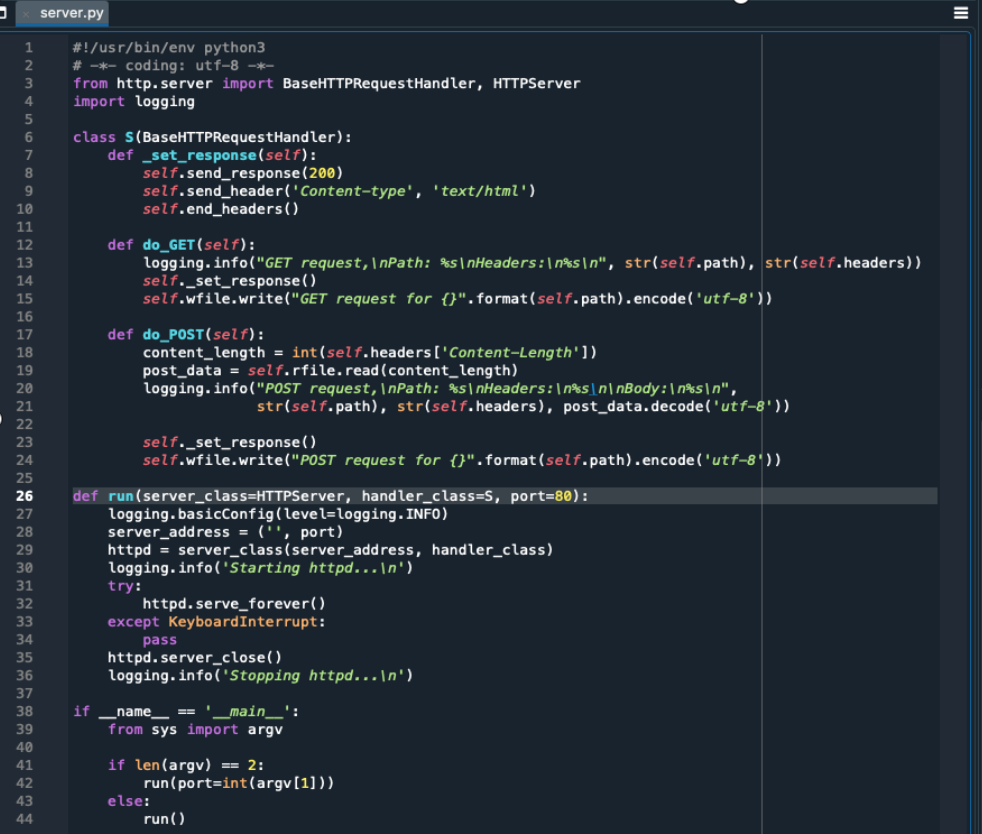Image resolution: width=982 pixels, height=834 pixels.
Task: Click 'self.rfile.read(content_length)' expression
Action: pos(382,371)
